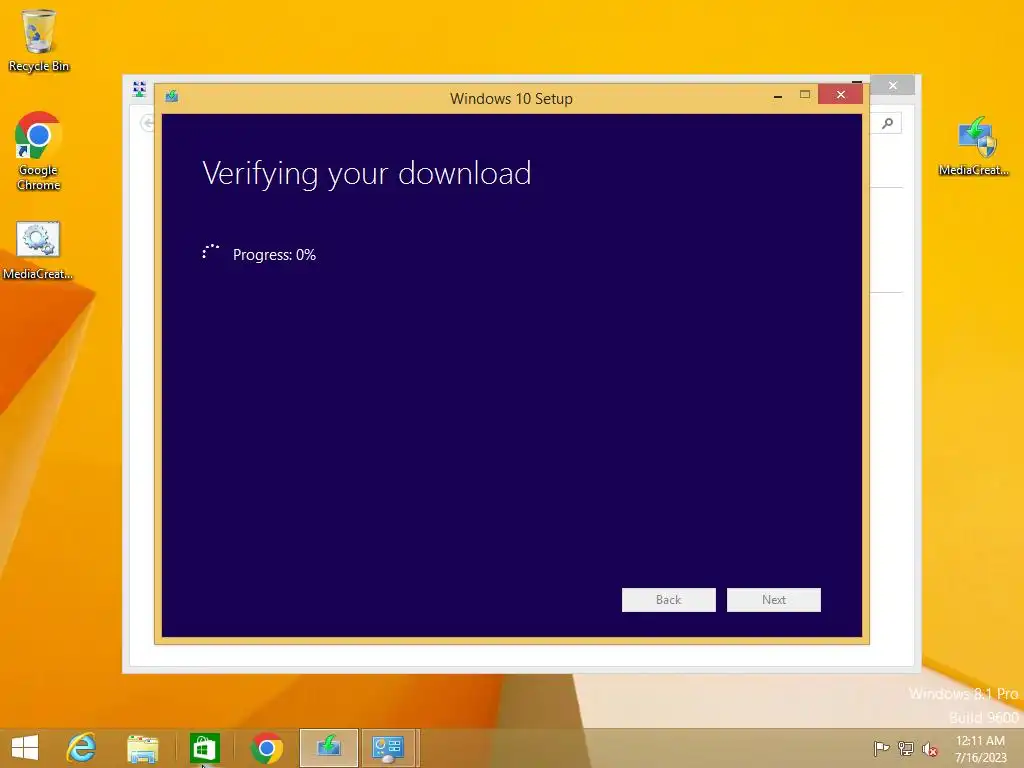
Task: Open the Windows Store taskbar icon
Action: [204, 748]
